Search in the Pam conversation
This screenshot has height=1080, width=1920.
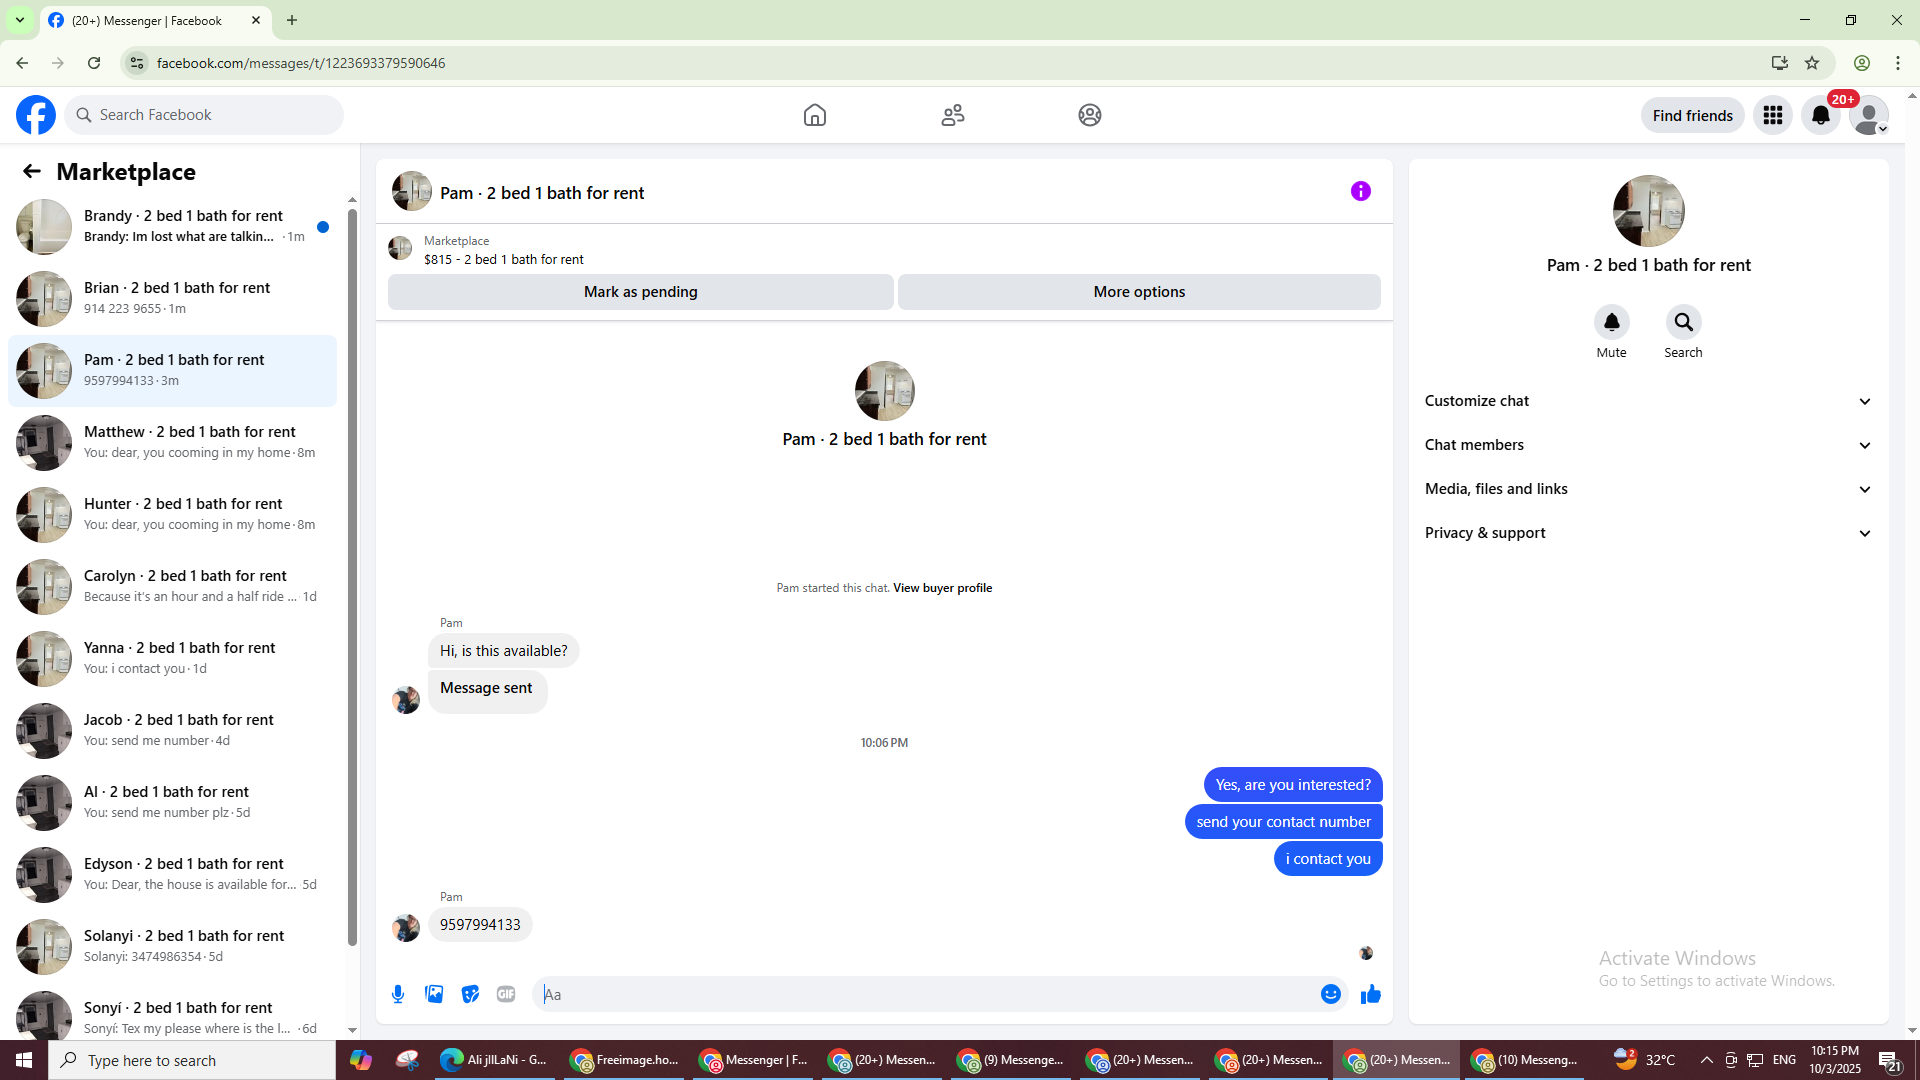(1684, 322)
